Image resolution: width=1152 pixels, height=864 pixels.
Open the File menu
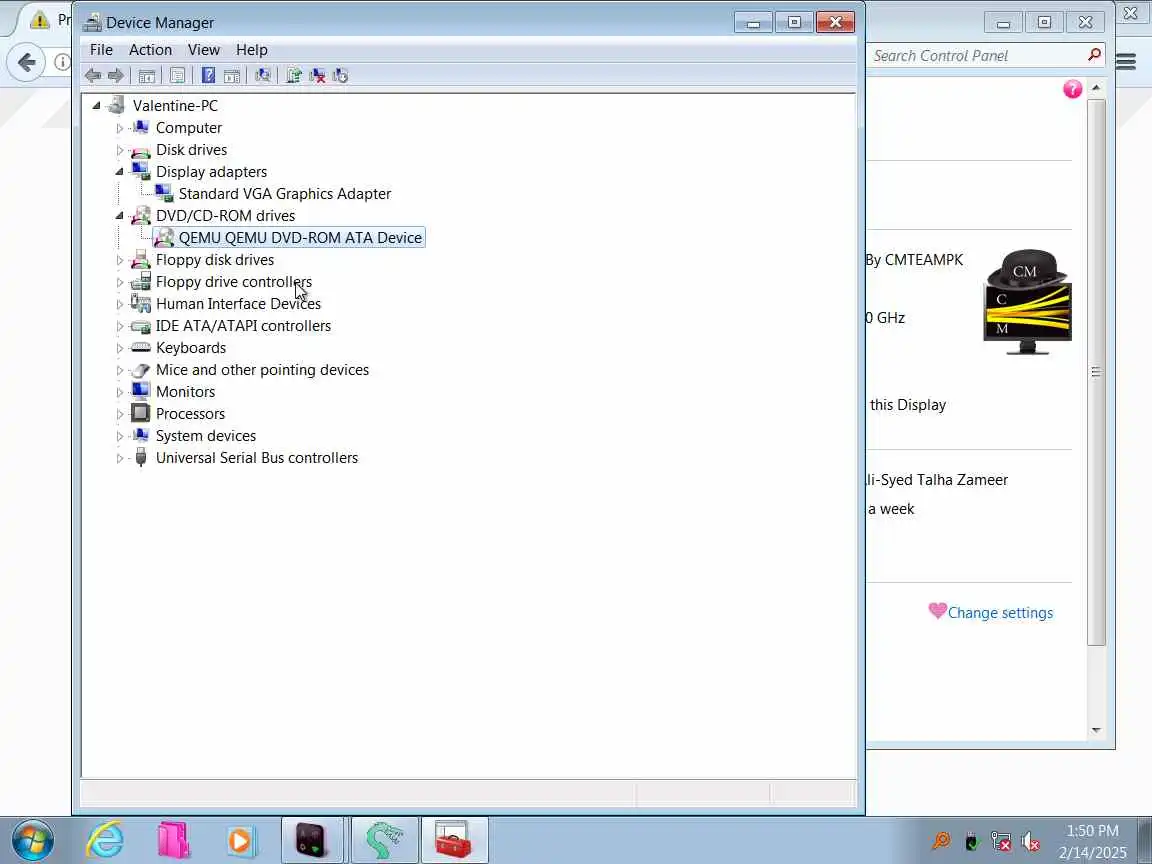click(101, 49)
